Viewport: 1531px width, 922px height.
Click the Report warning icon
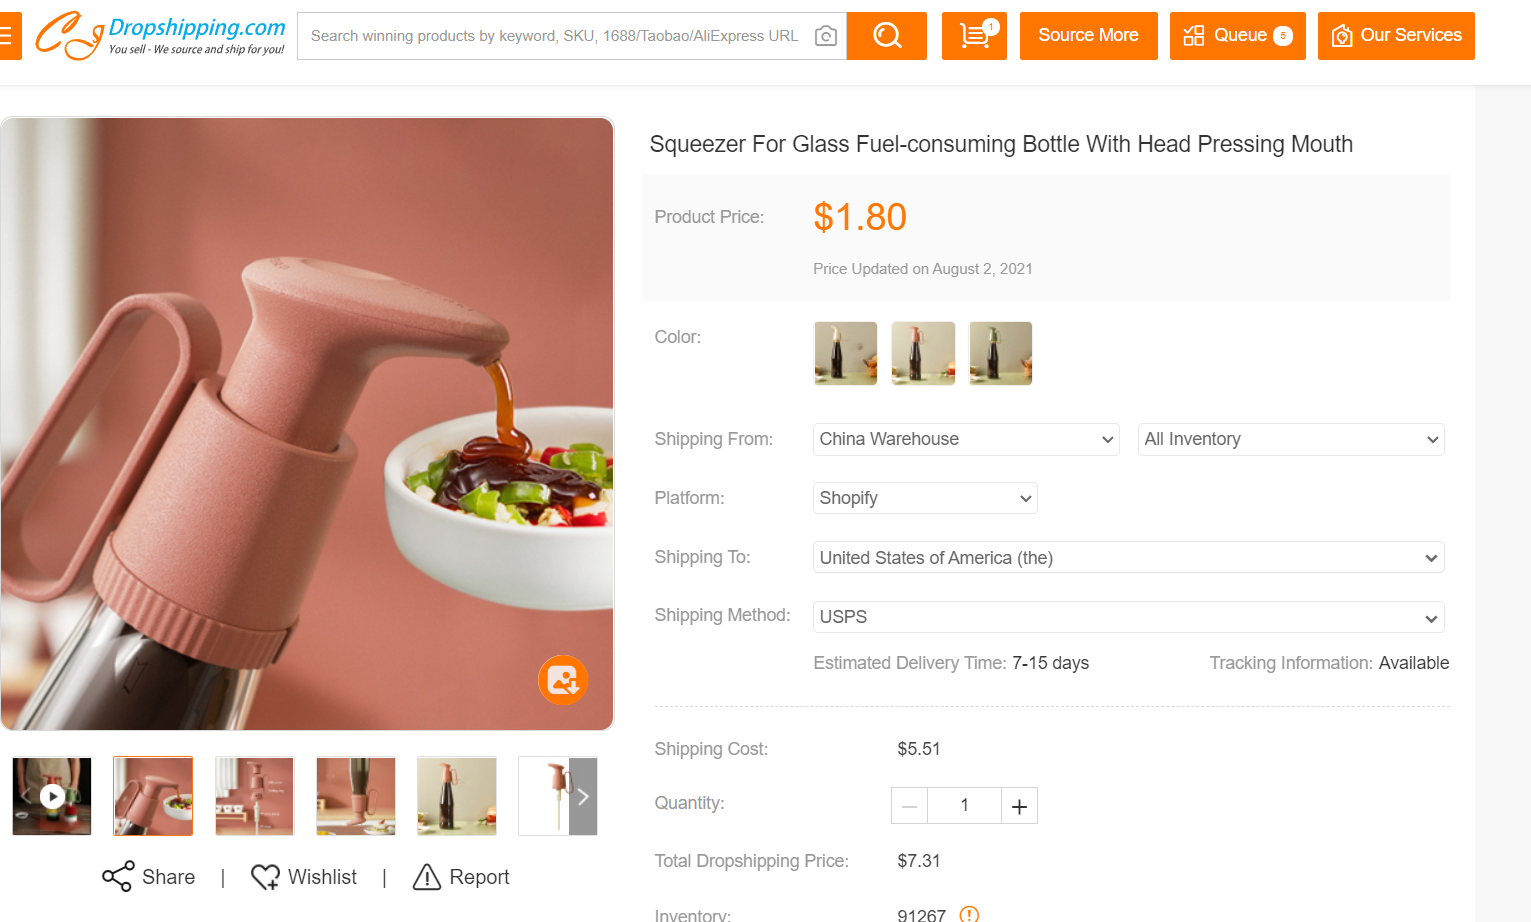[x=427, y=877]
